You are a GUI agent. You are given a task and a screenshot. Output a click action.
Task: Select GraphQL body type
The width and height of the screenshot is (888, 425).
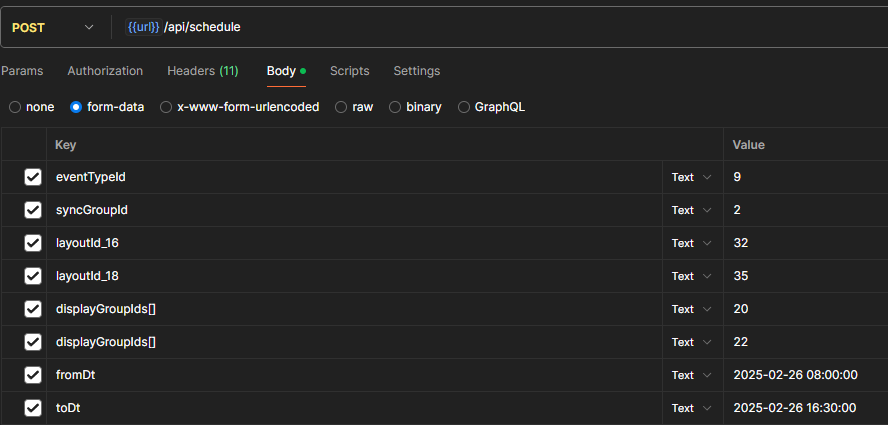pyautogui.click(x=464, y=107)
